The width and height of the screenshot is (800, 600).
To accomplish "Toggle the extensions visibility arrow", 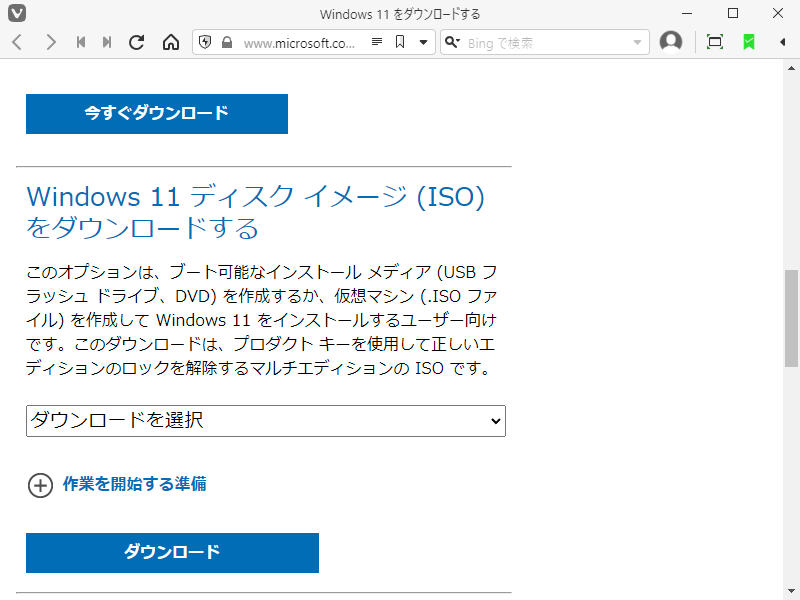I will click(782, 42).
